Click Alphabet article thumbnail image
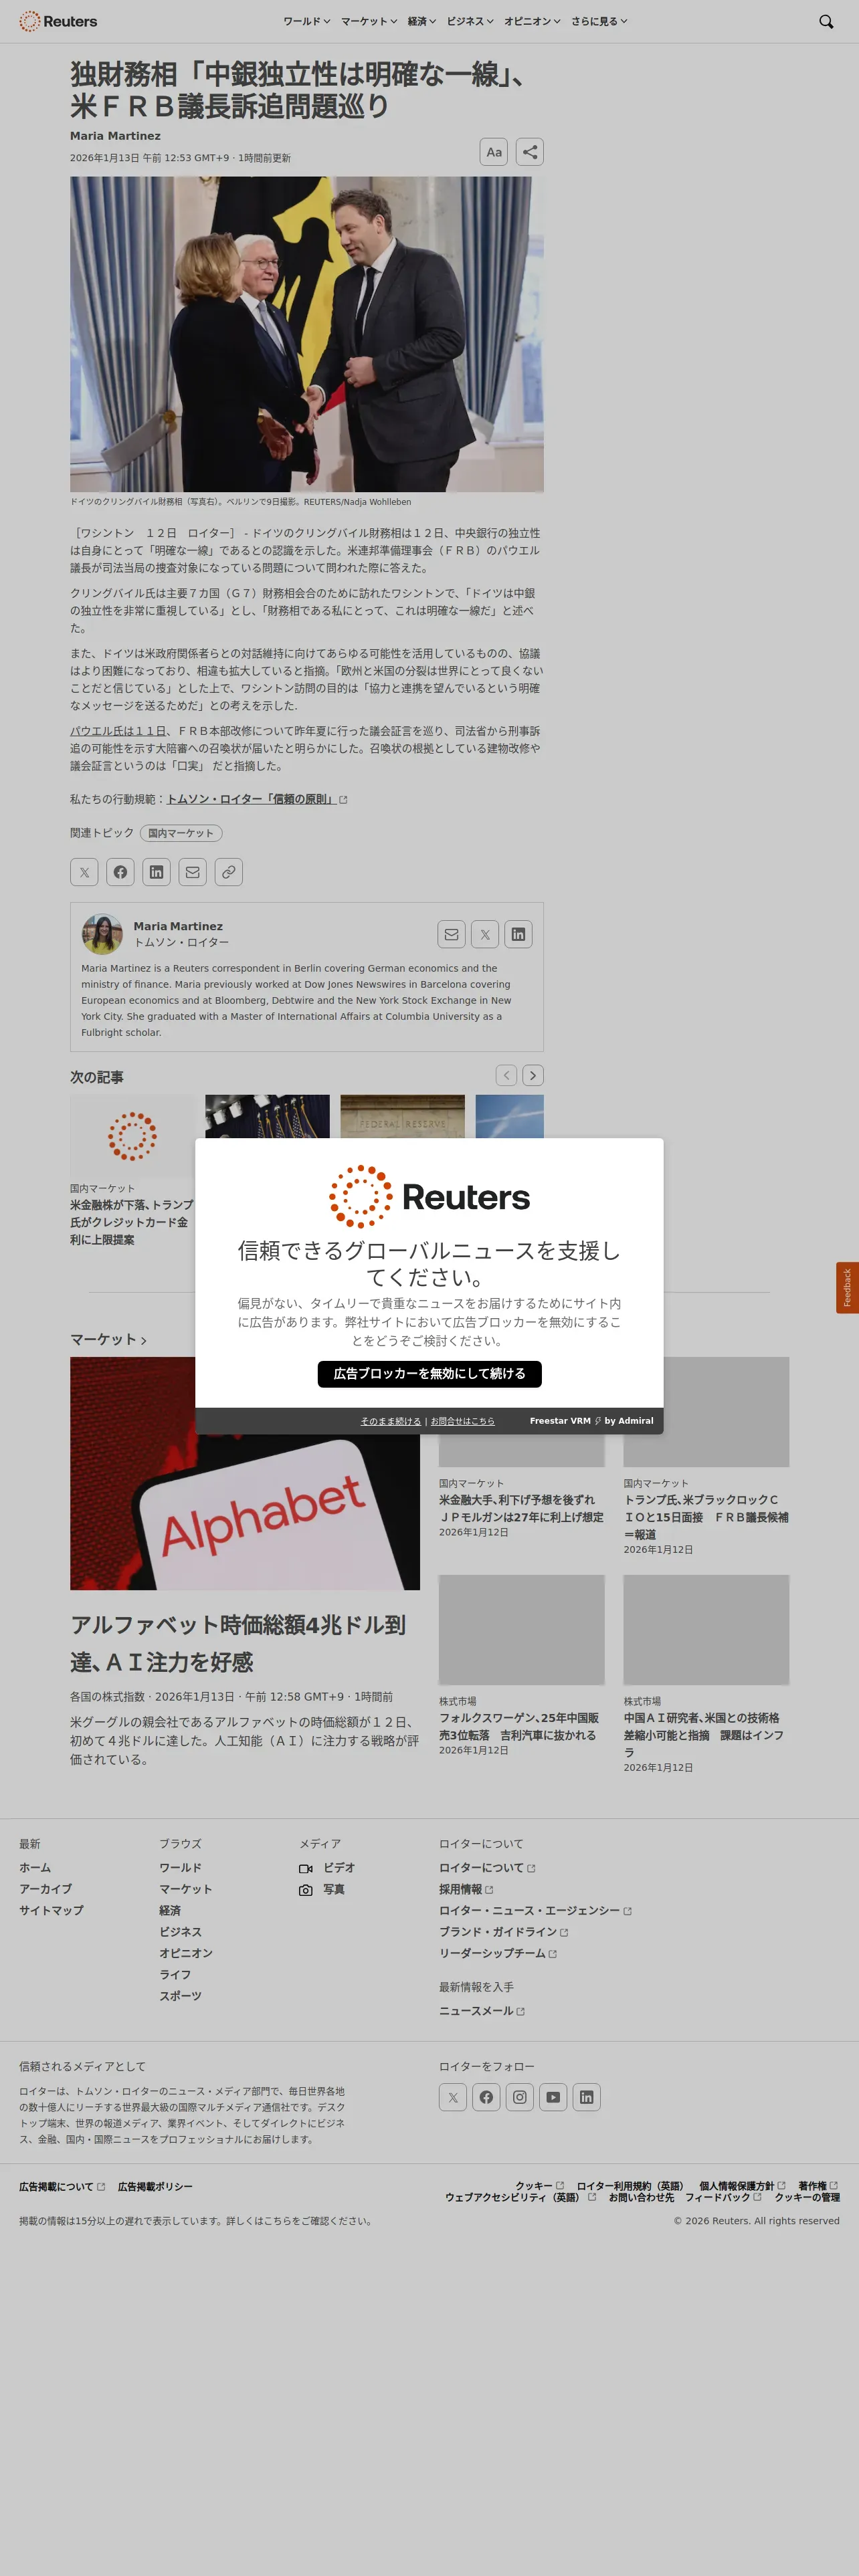This screenshot has width=859, height=2576. click(x=245, y=1473)
